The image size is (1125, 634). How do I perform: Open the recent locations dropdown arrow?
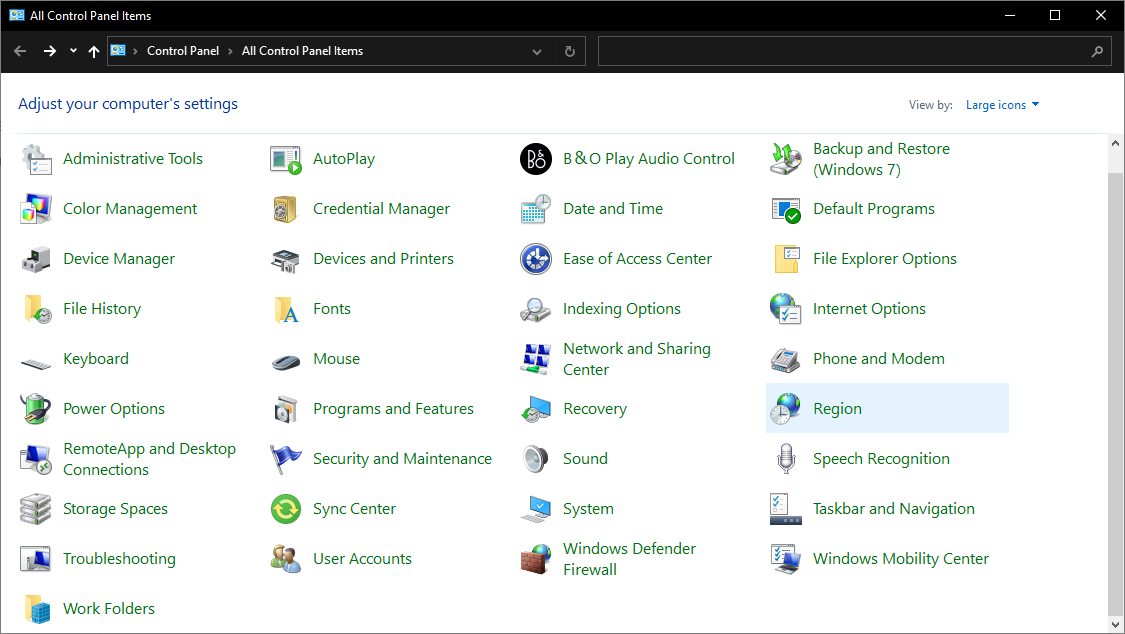point(73,51)
